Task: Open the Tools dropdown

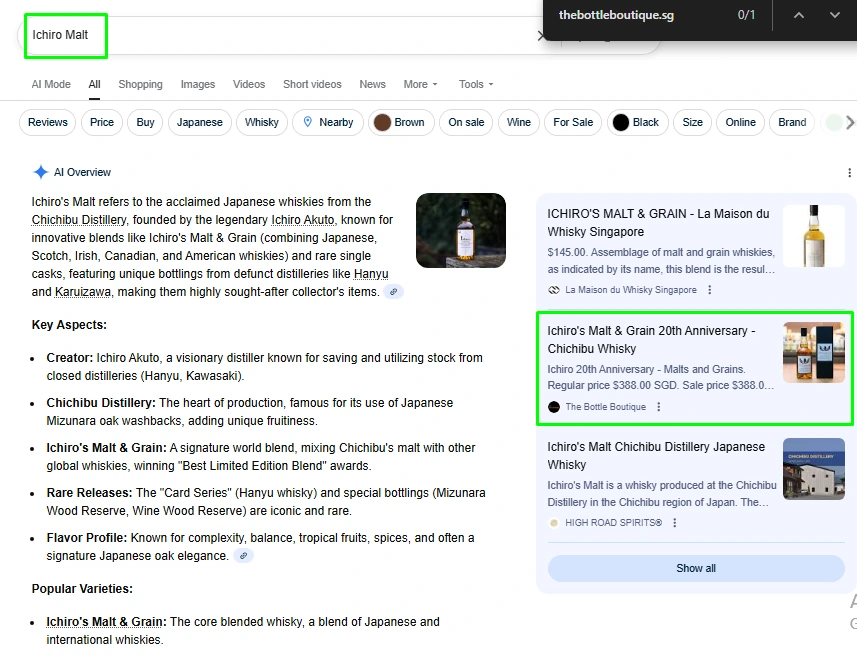Action: [475, 85]
